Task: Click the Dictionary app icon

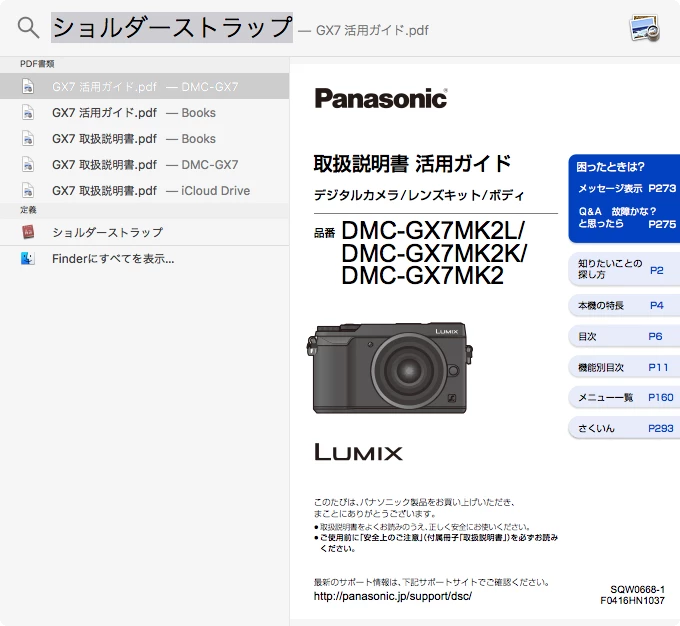Action: (x=28, y=232)
